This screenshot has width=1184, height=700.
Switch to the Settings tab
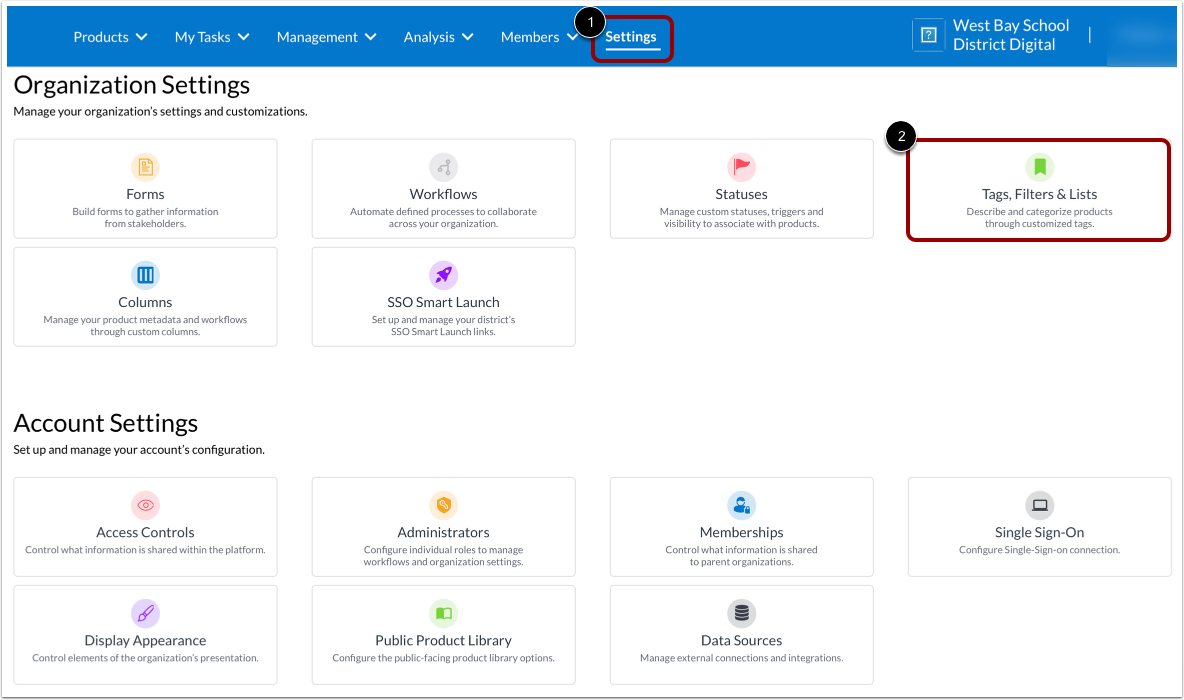[631, 36]
